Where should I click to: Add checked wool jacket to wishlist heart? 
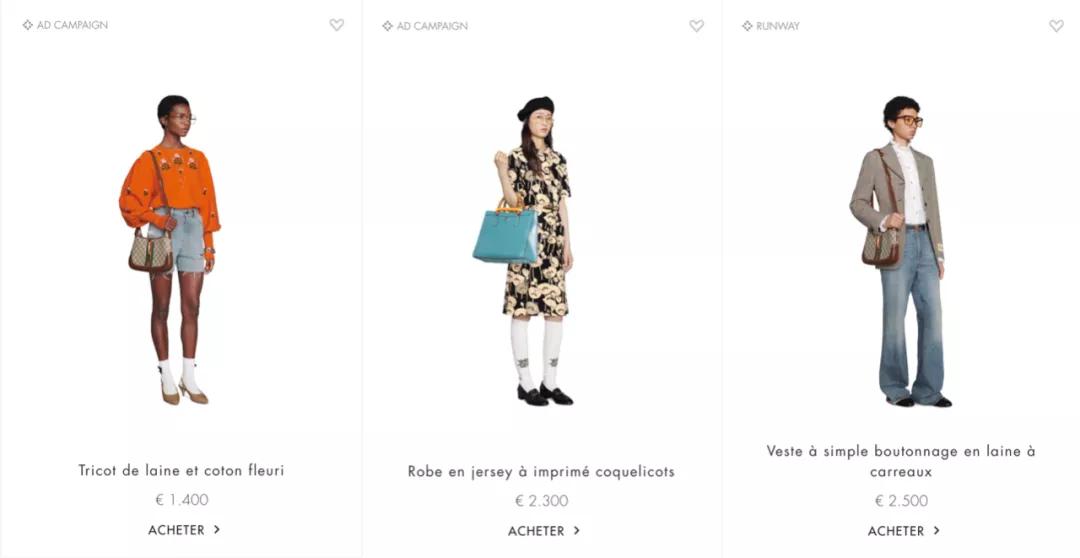[1056, 25]
